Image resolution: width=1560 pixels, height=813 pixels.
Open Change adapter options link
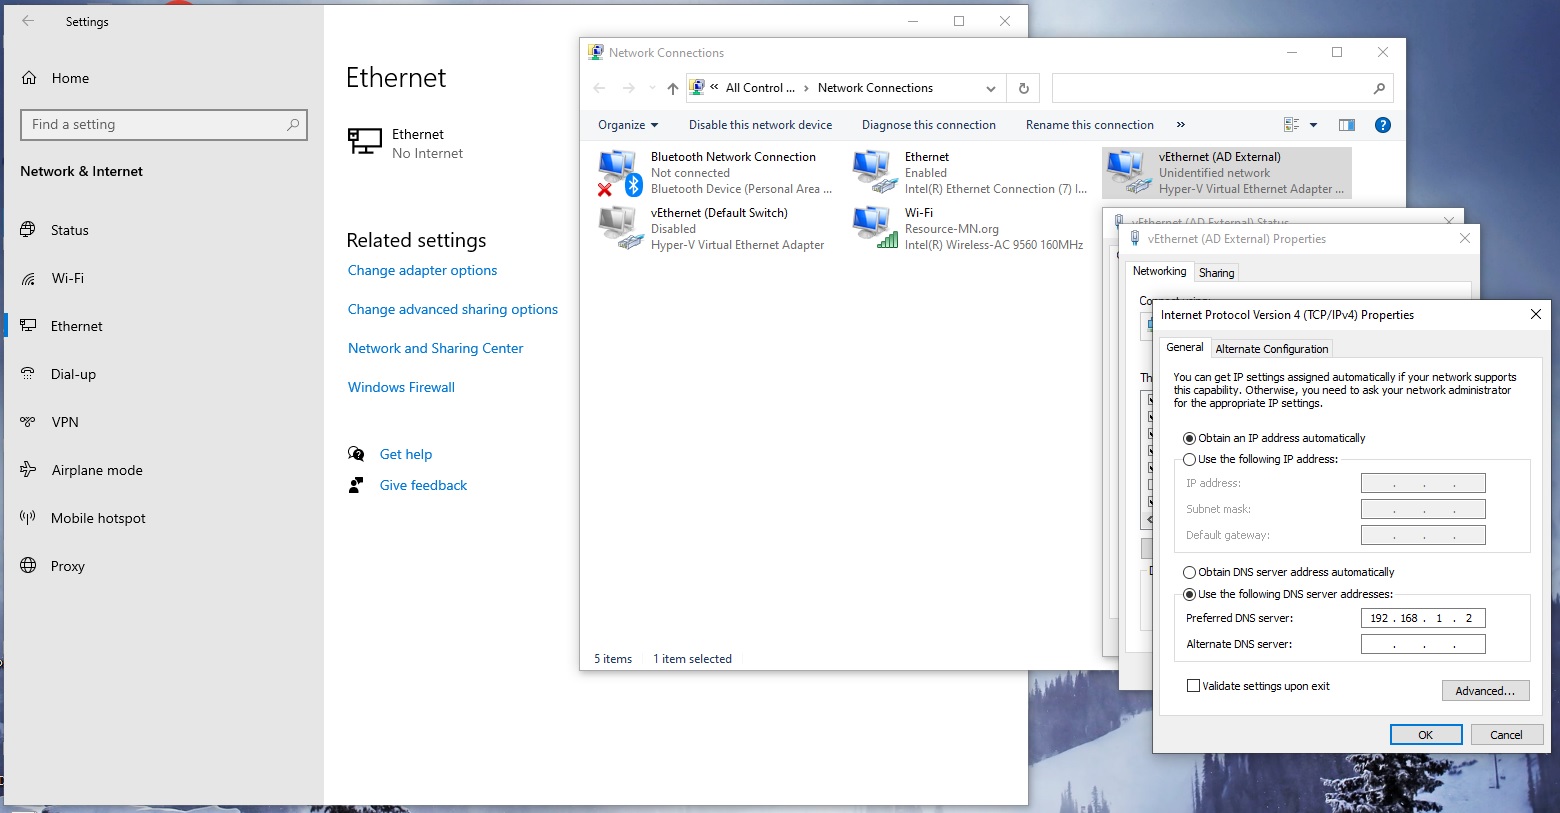(x=421, y=270)
